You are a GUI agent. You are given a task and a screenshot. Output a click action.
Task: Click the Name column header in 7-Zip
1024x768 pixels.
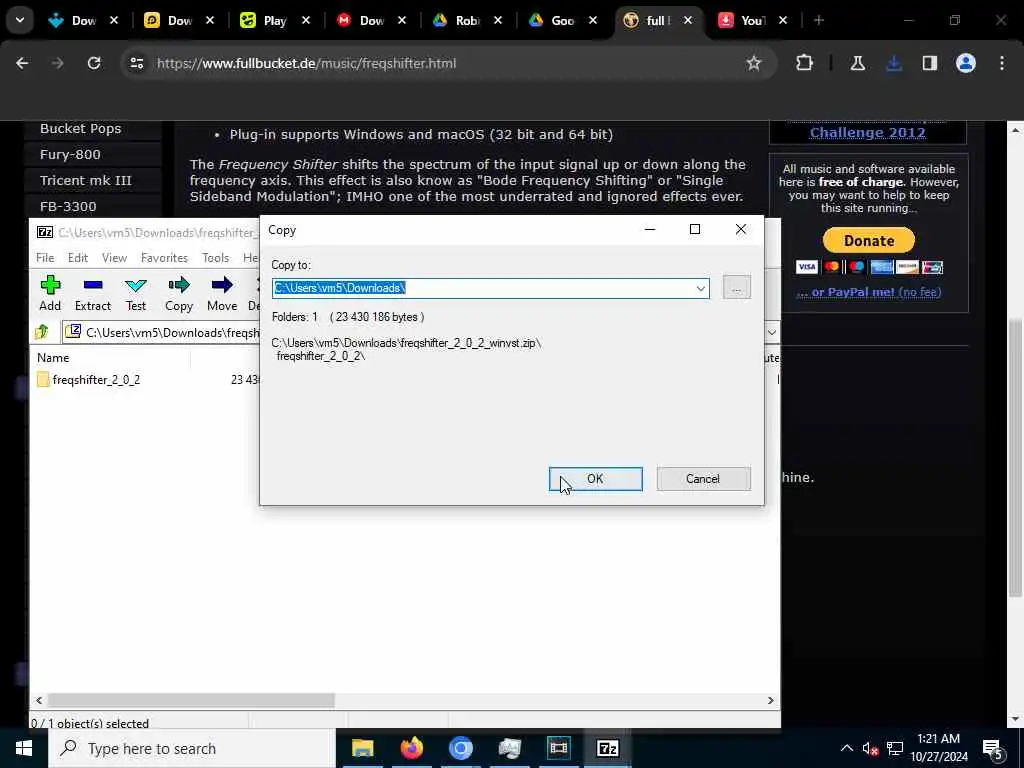pyautogui.click(x=53, y=358)
